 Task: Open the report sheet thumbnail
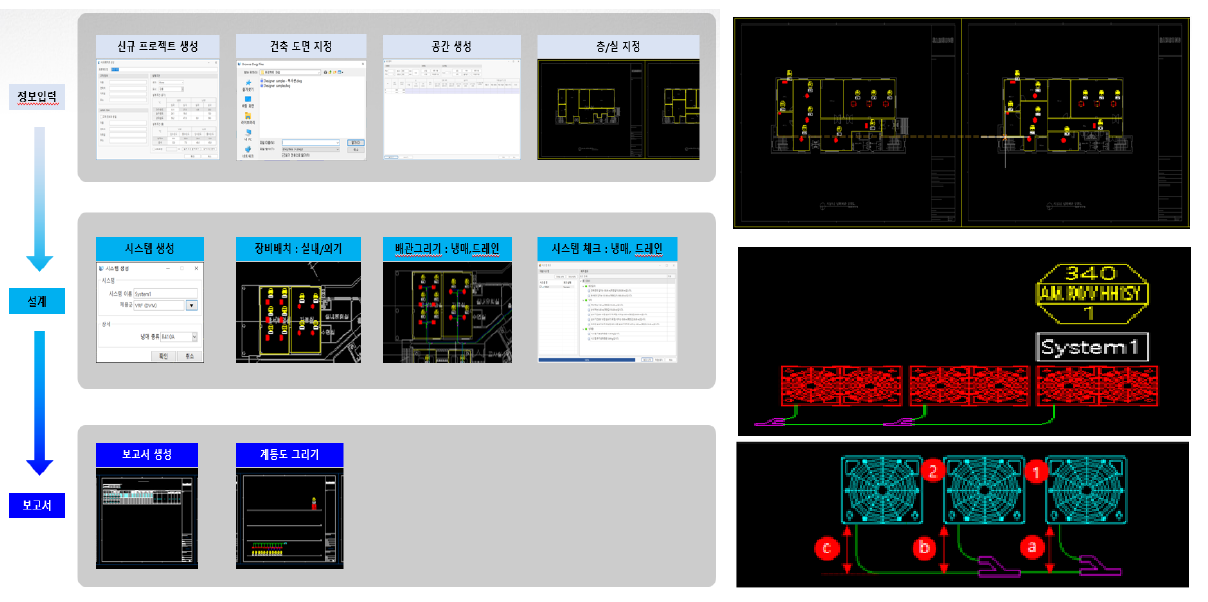pyautogui.click(x=147, y=519)
